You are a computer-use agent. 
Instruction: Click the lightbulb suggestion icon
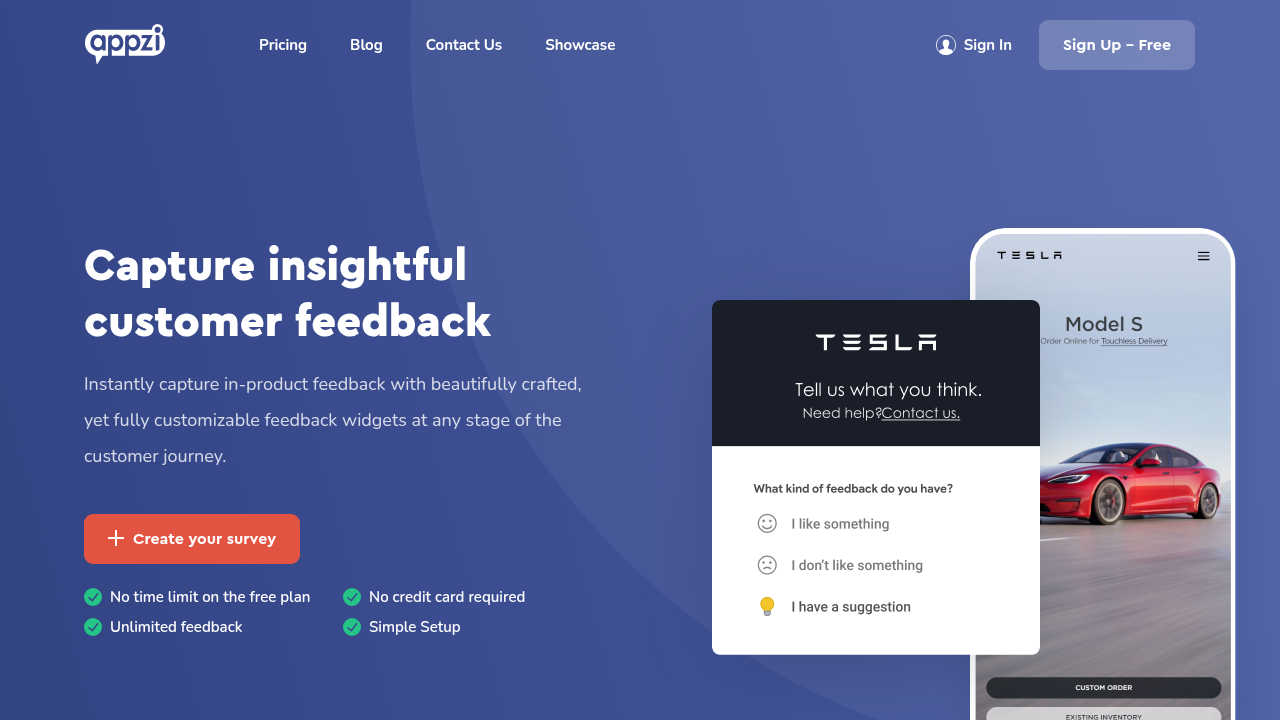(767, 606)
